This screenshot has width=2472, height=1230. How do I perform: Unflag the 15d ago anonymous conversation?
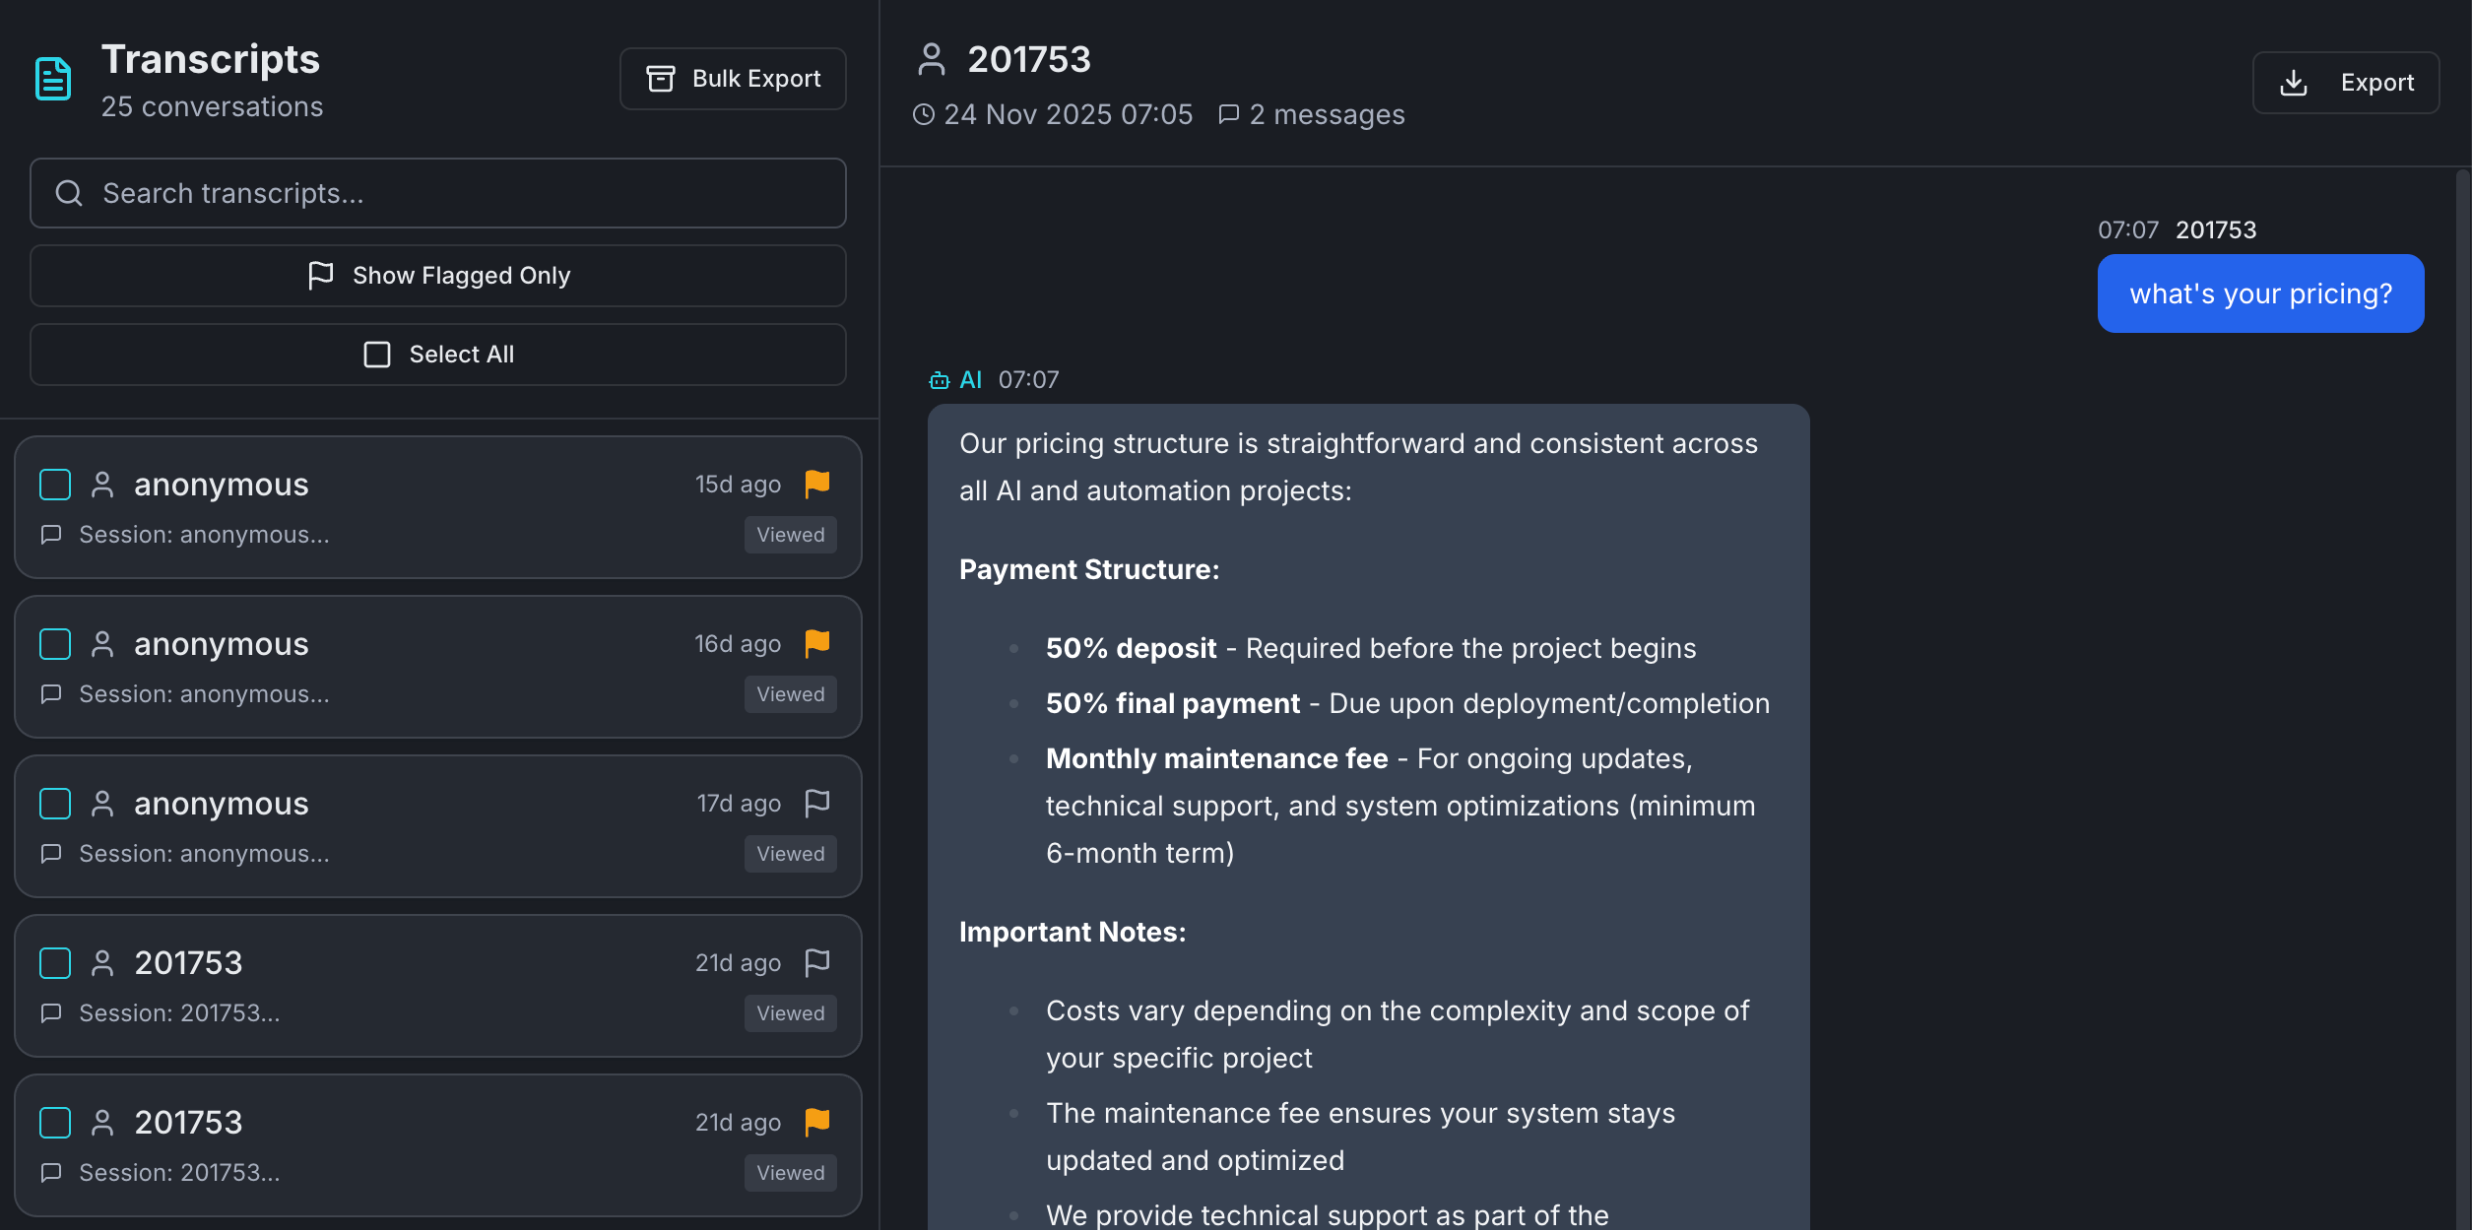[x=817, y=483]
